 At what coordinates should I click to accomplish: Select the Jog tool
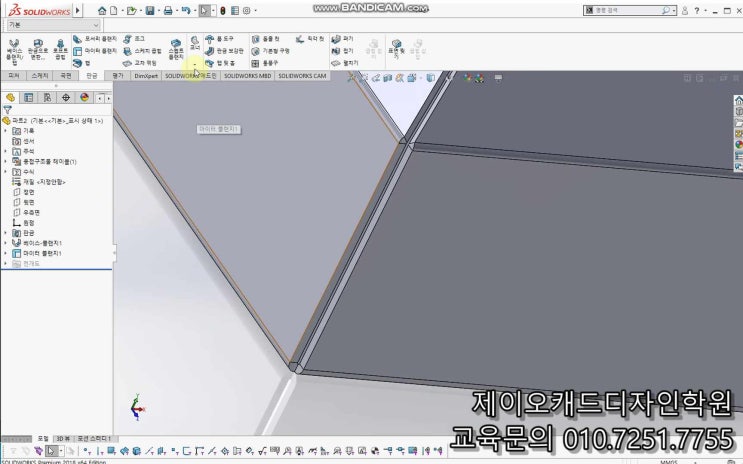pos(135,39)
